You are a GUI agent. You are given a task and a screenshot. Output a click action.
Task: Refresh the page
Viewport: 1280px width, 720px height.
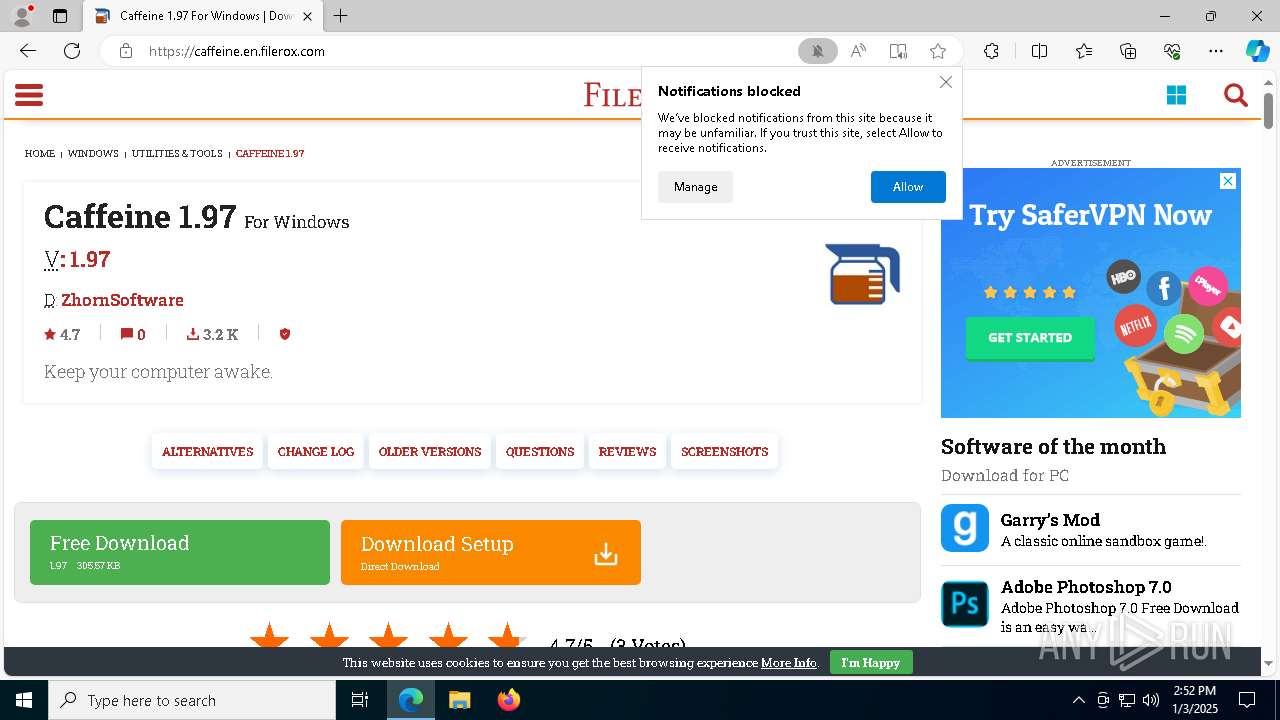(72, 51)
